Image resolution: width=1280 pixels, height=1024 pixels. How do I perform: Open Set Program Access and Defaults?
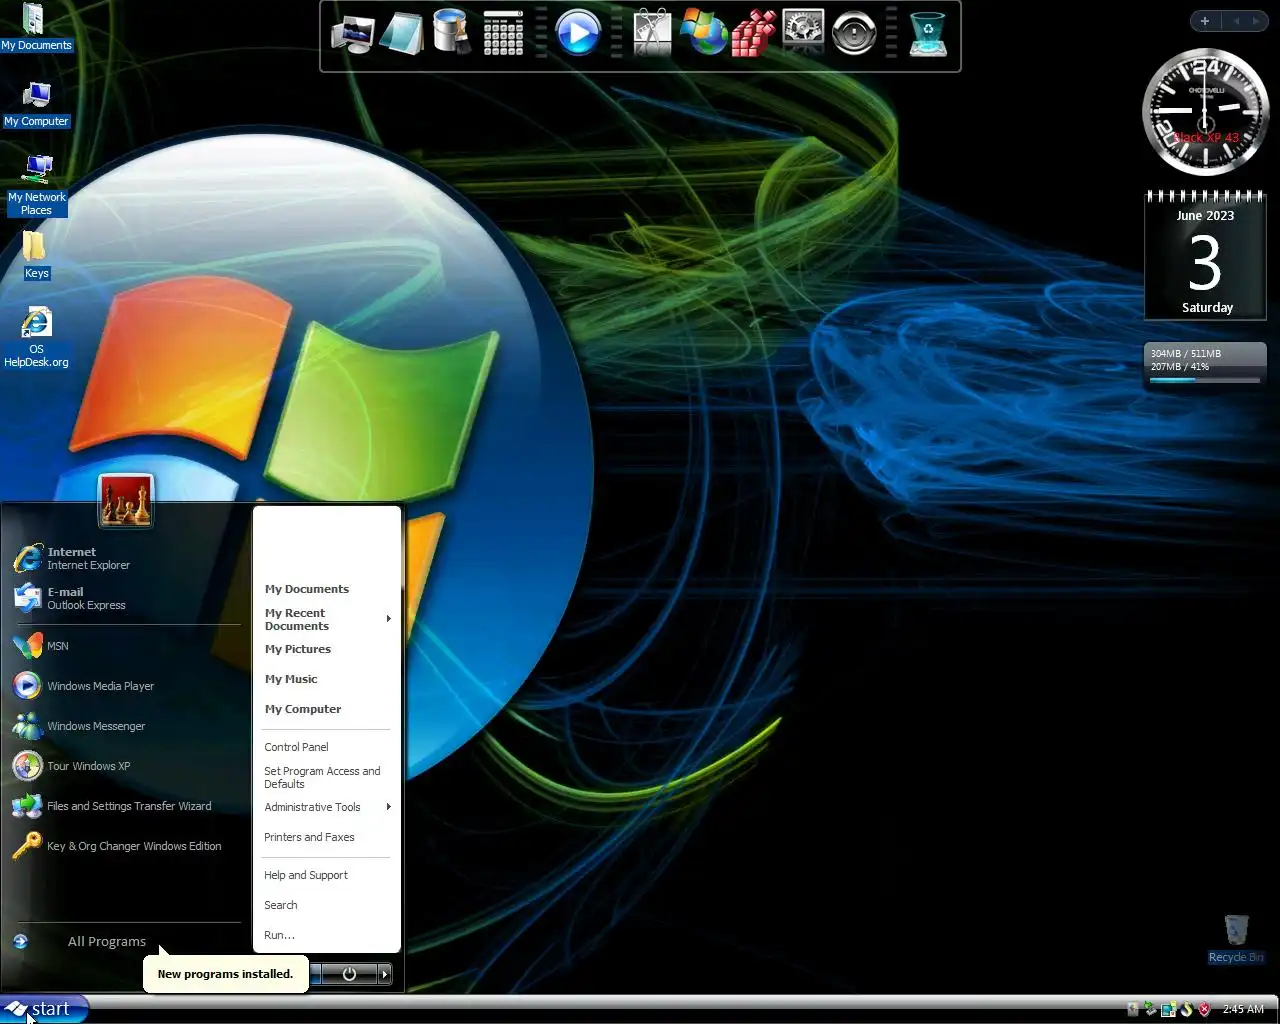tap(322, 777)
